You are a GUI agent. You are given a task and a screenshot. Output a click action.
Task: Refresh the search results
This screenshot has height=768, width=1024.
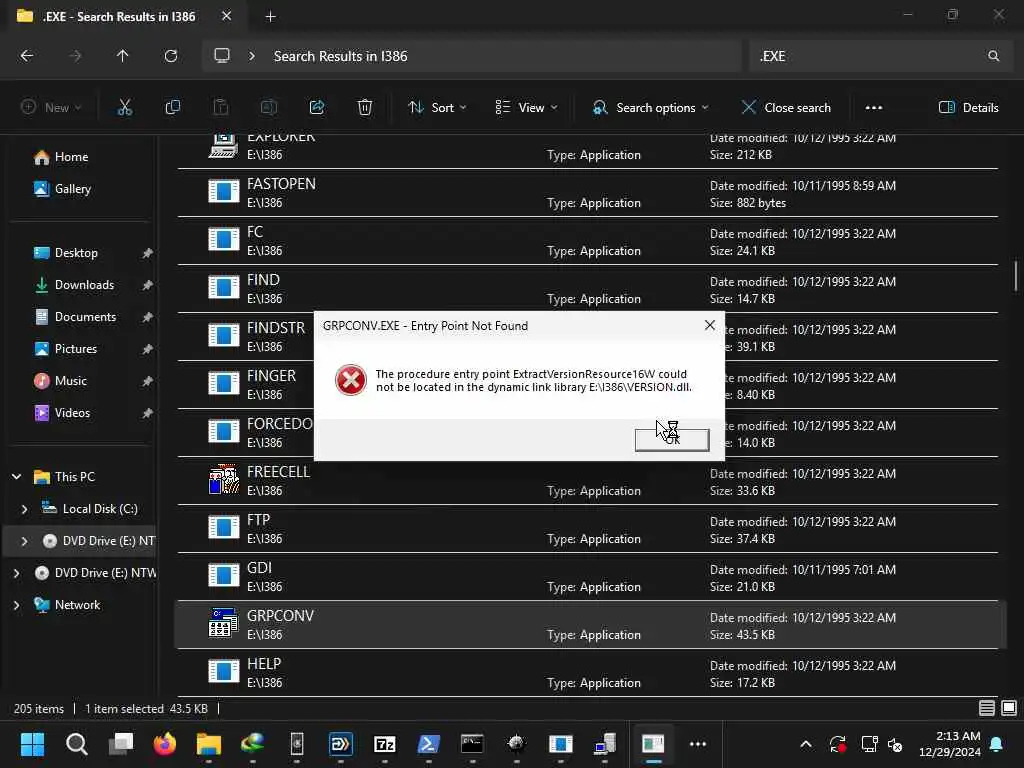point(170,56)
